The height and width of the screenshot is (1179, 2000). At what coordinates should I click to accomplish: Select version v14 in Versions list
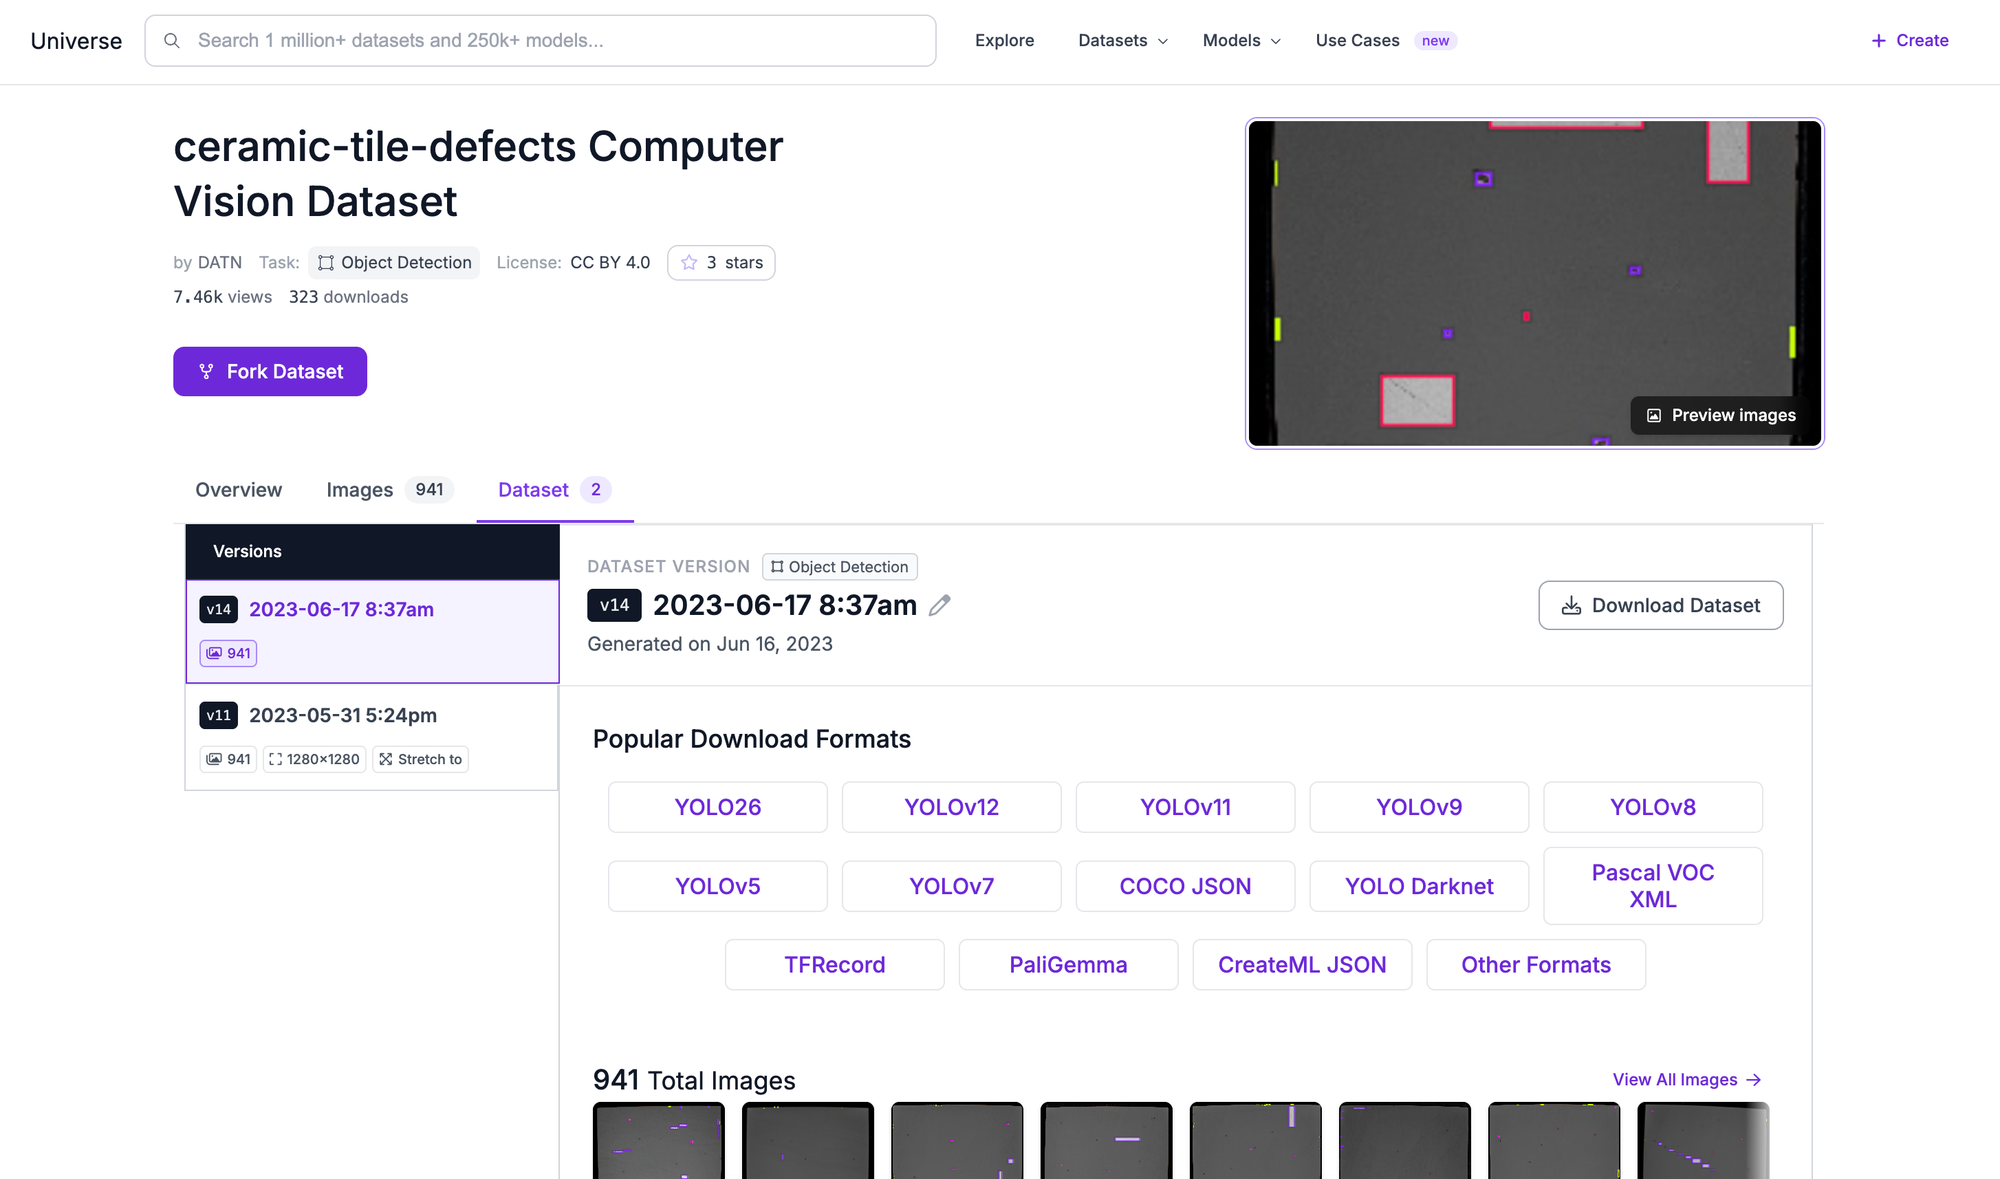coord(372,632)
